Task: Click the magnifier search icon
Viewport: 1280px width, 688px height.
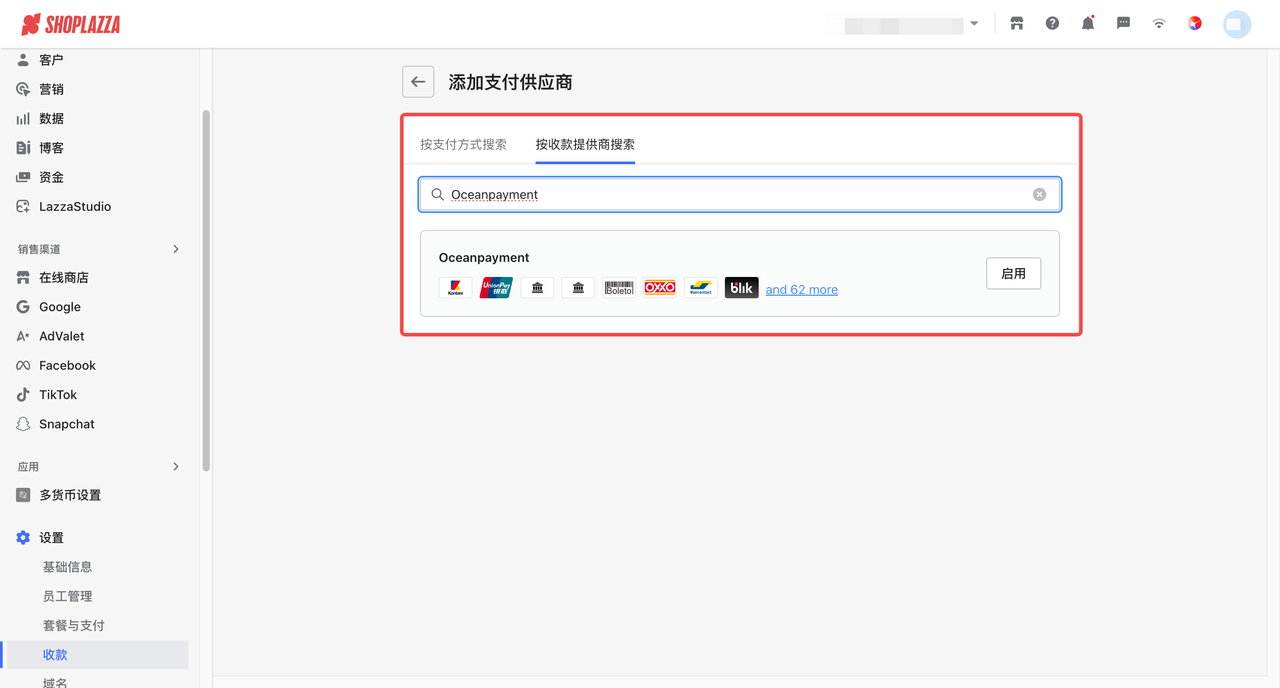Action: (x=437, y=194)
